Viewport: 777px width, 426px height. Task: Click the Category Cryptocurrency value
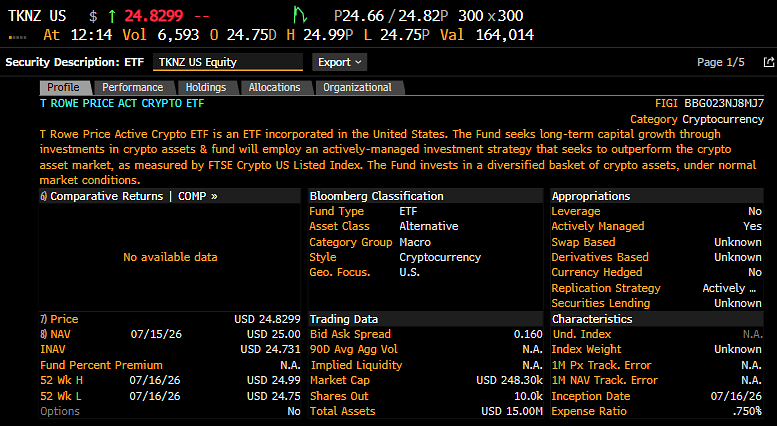coord(723,119)
